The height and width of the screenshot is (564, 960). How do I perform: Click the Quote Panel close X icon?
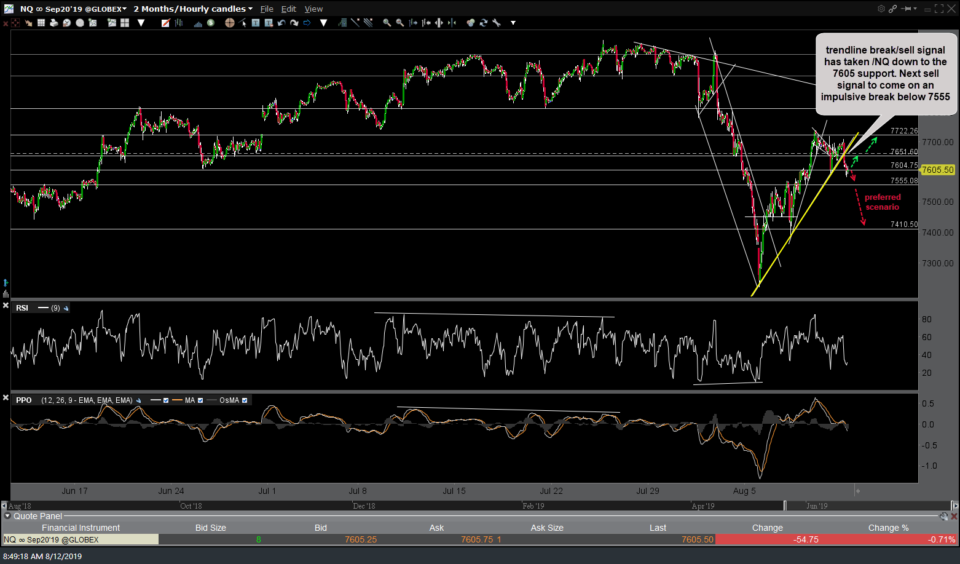click(x=954, y=516)
